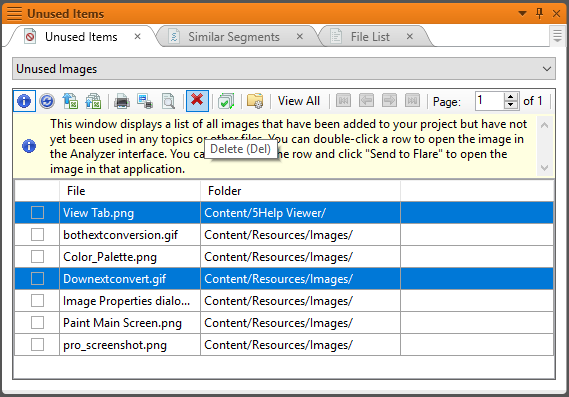This screenshot has height=397, width=569.
Task: Switch to Similar Segments tab
Action: click(234, 37)
